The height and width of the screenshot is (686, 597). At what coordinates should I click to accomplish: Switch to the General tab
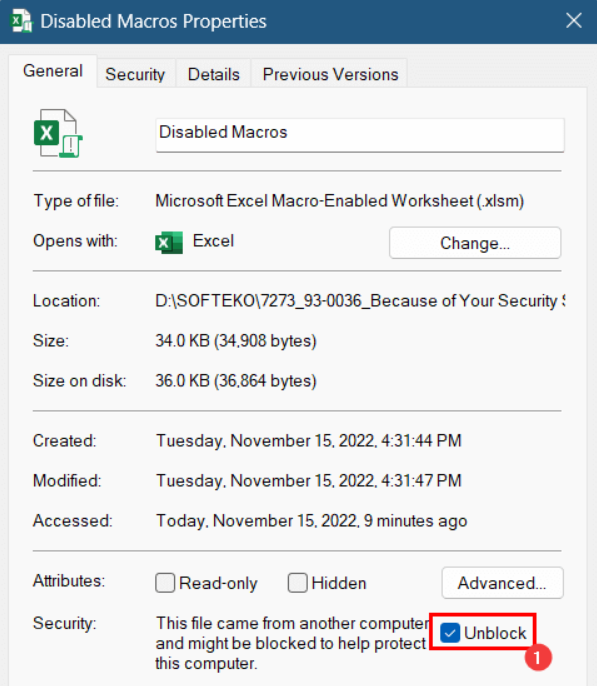click(53, 71)
